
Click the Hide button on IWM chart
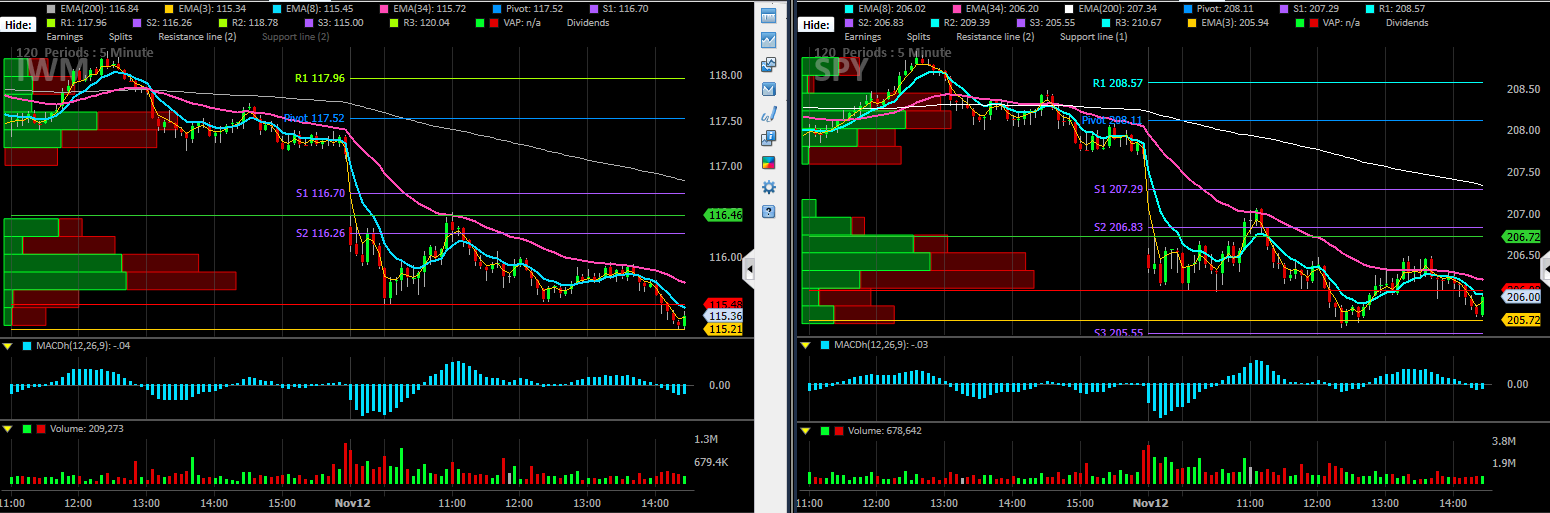pyautogui.click(x=20, y=23)
